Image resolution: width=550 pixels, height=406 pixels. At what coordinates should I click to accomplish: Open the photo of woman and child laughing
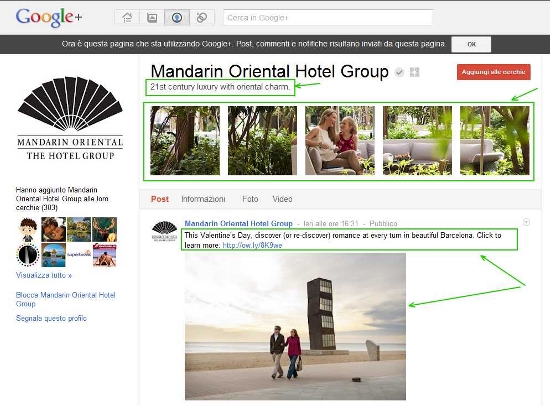tap(340, 140)
